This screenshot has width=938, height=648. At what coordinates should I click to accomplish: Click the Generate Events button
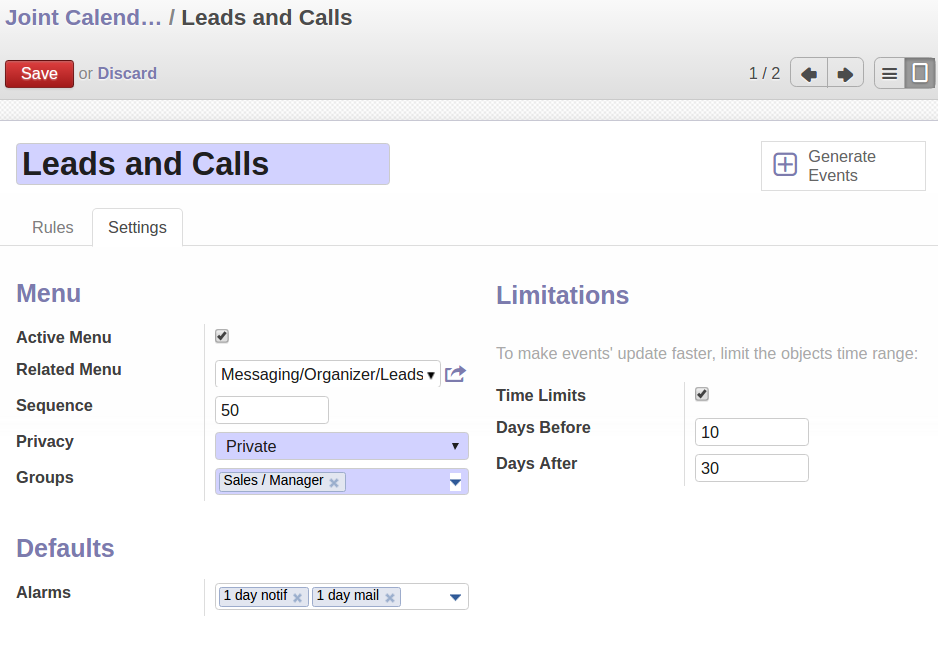[843, 166]
